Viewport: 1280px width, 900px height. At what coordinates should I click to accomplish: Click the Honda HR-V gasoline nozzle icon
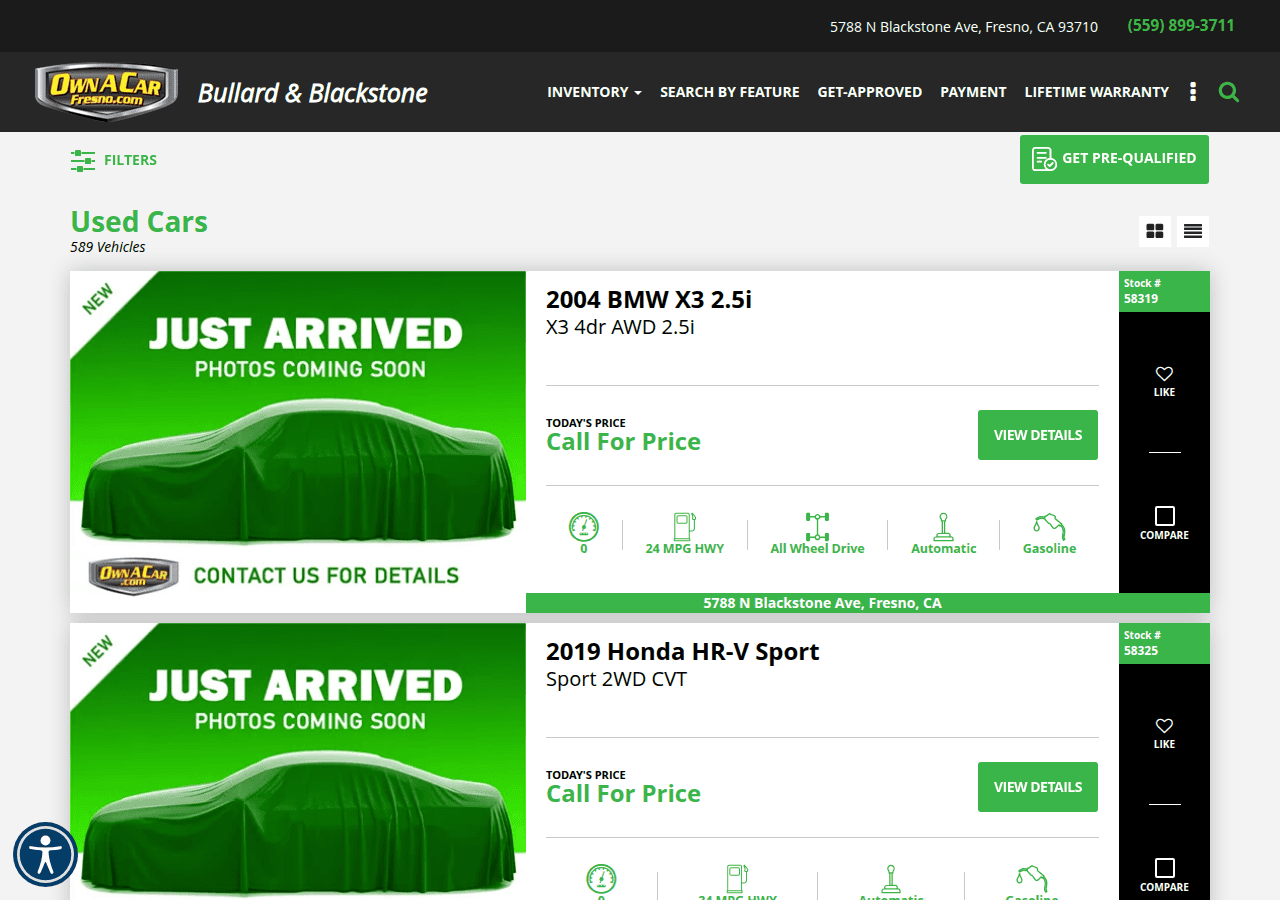[x=1032, y=878]
